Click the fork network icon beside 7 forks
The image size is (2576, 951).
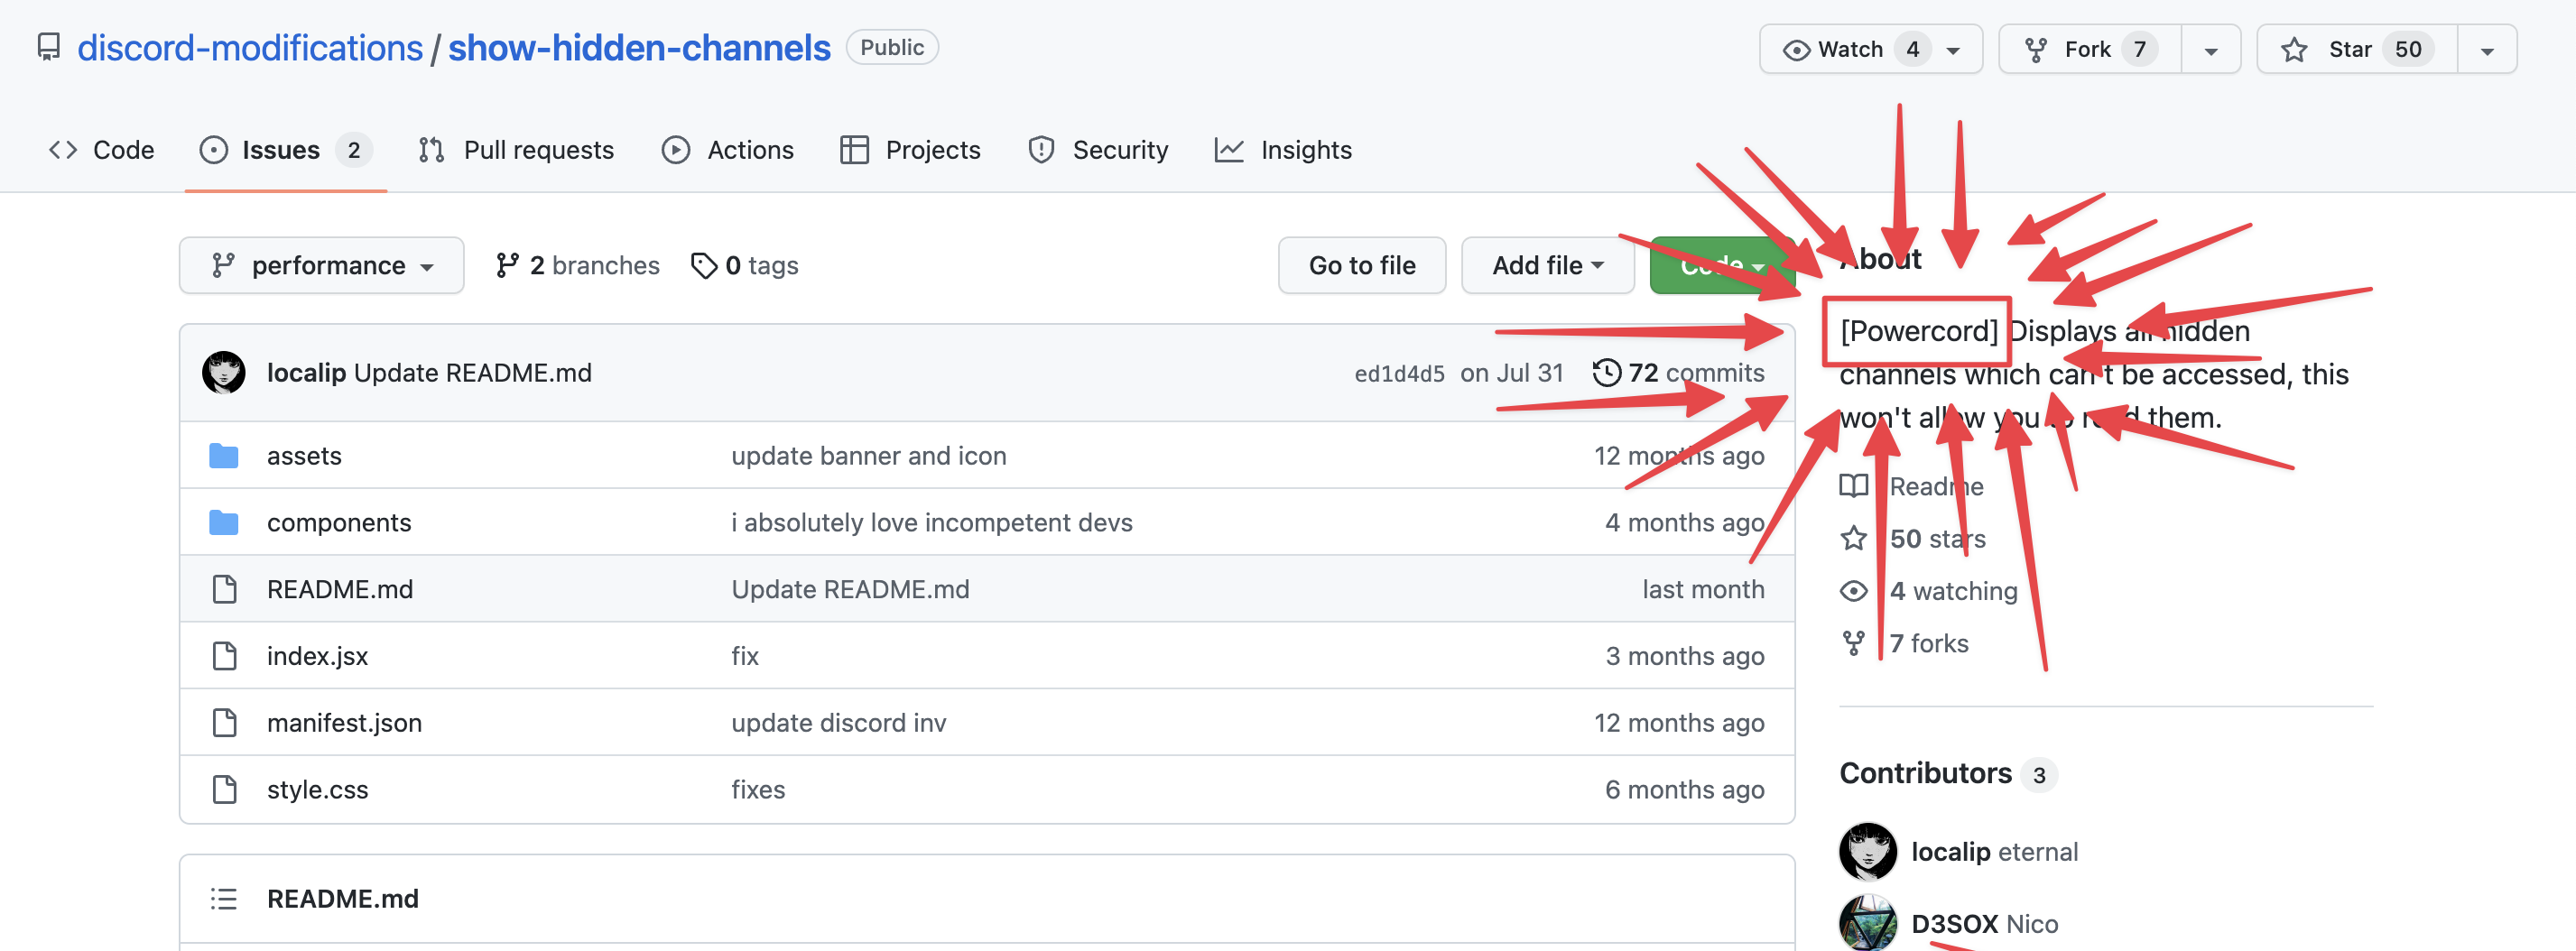click(x=1855, y=643)
